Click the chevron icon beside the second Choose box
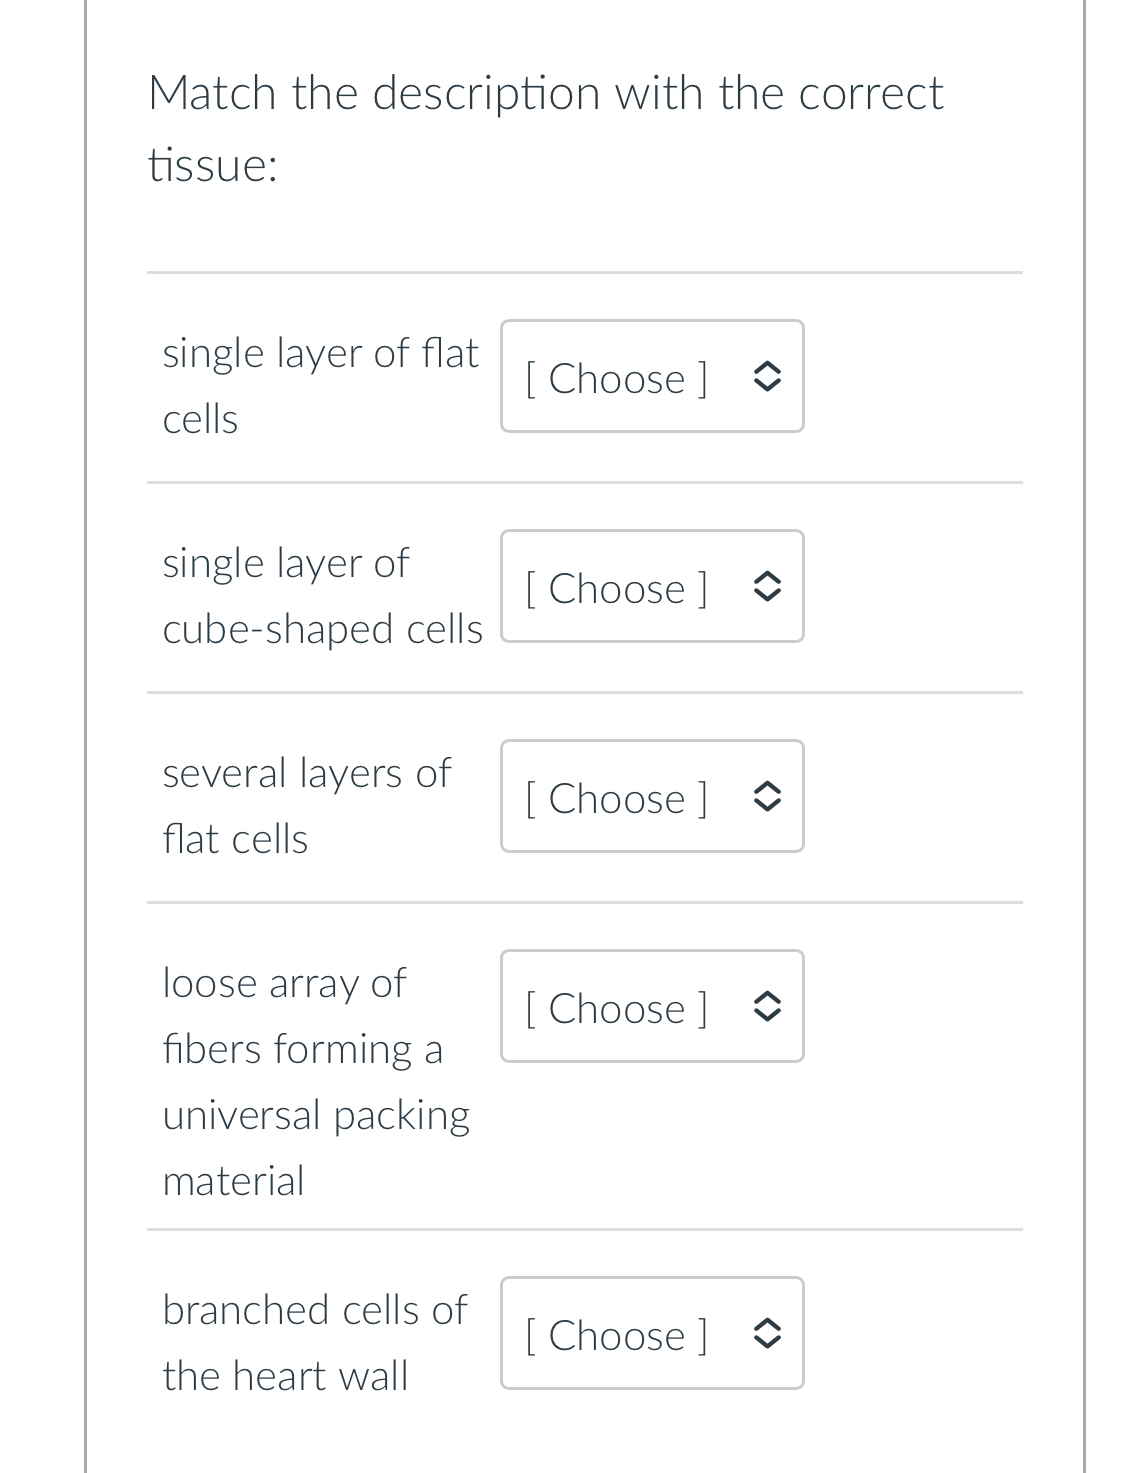This screenshot has height=1473, width=1143. click(766, 589)
